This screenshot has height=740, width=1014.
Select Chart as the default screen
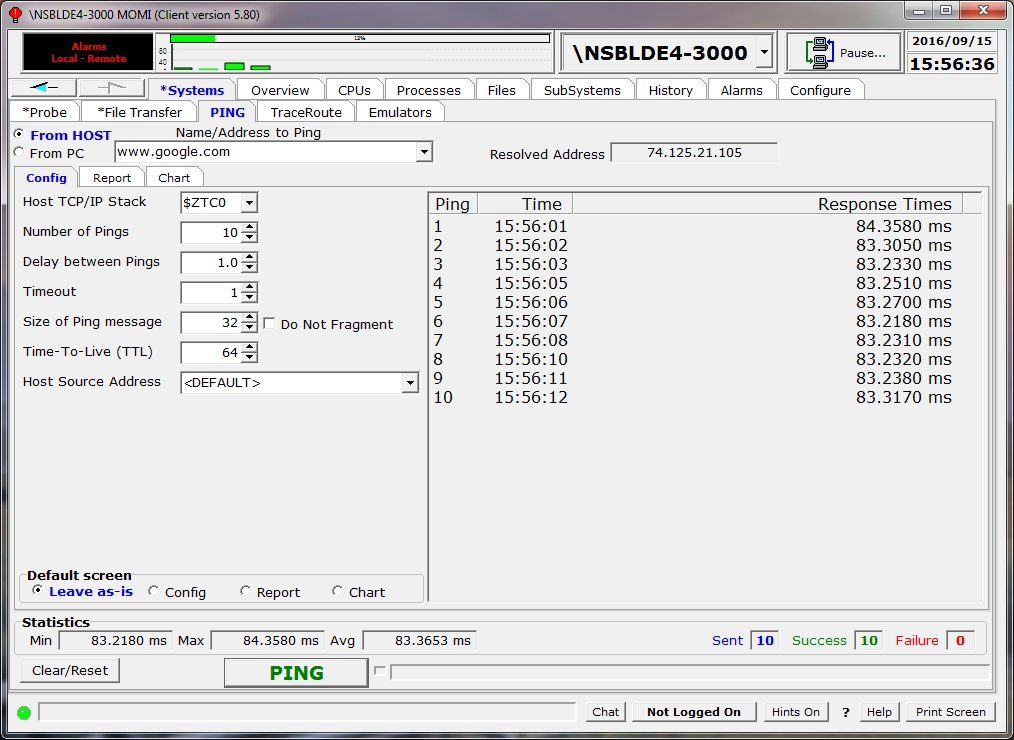pyautogui.click(x=338, y=591)
